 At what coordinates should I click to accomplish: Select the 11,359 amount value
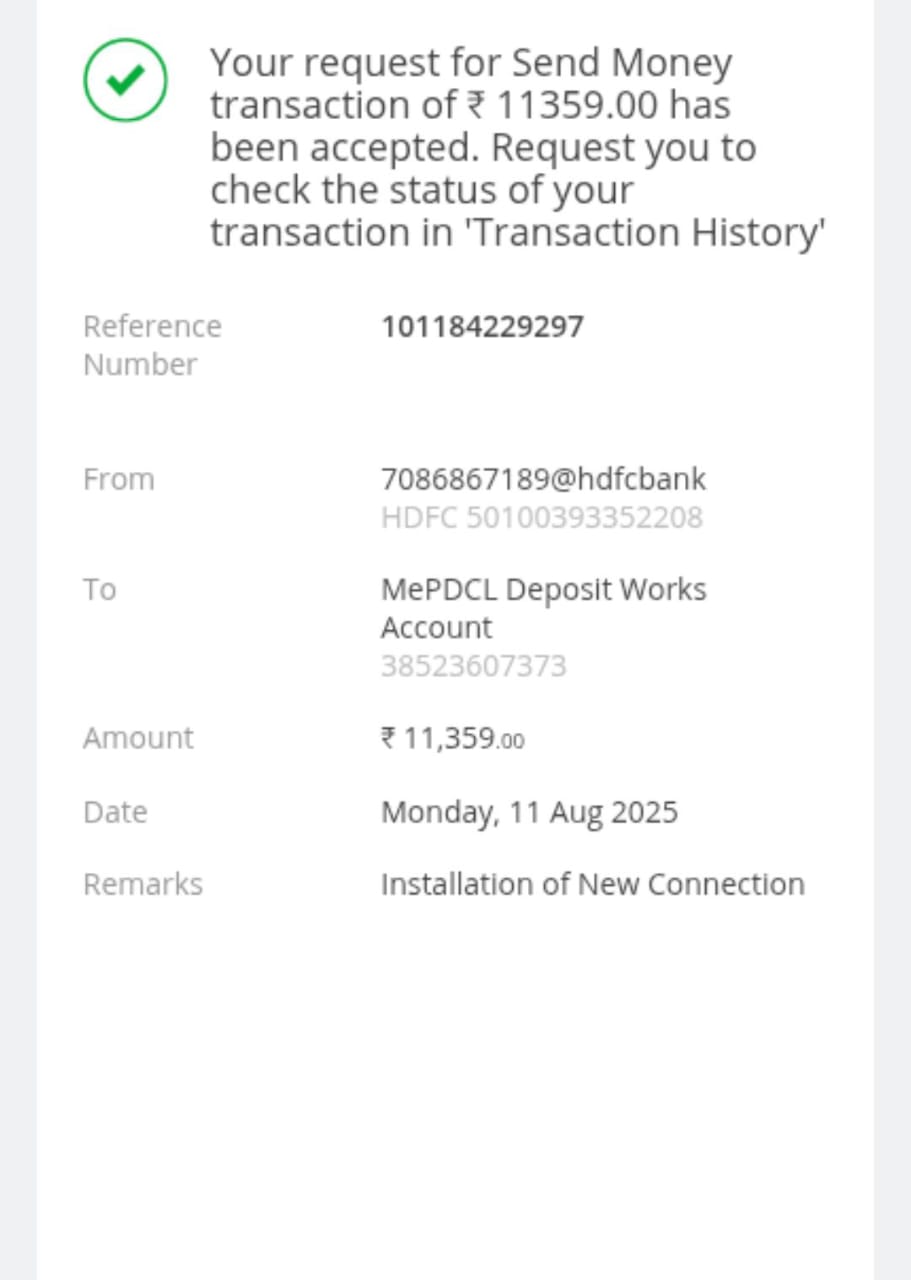[449, 739]
